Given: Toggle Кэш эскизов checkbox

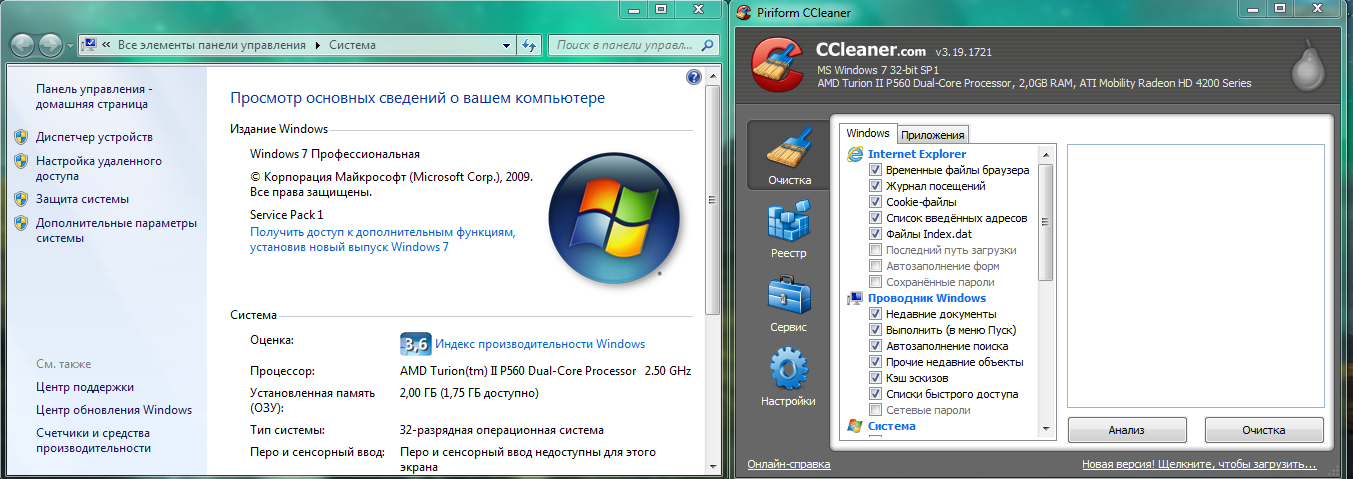Looking at the screenshot, I should pyautogui.click(x=876, y=378).
